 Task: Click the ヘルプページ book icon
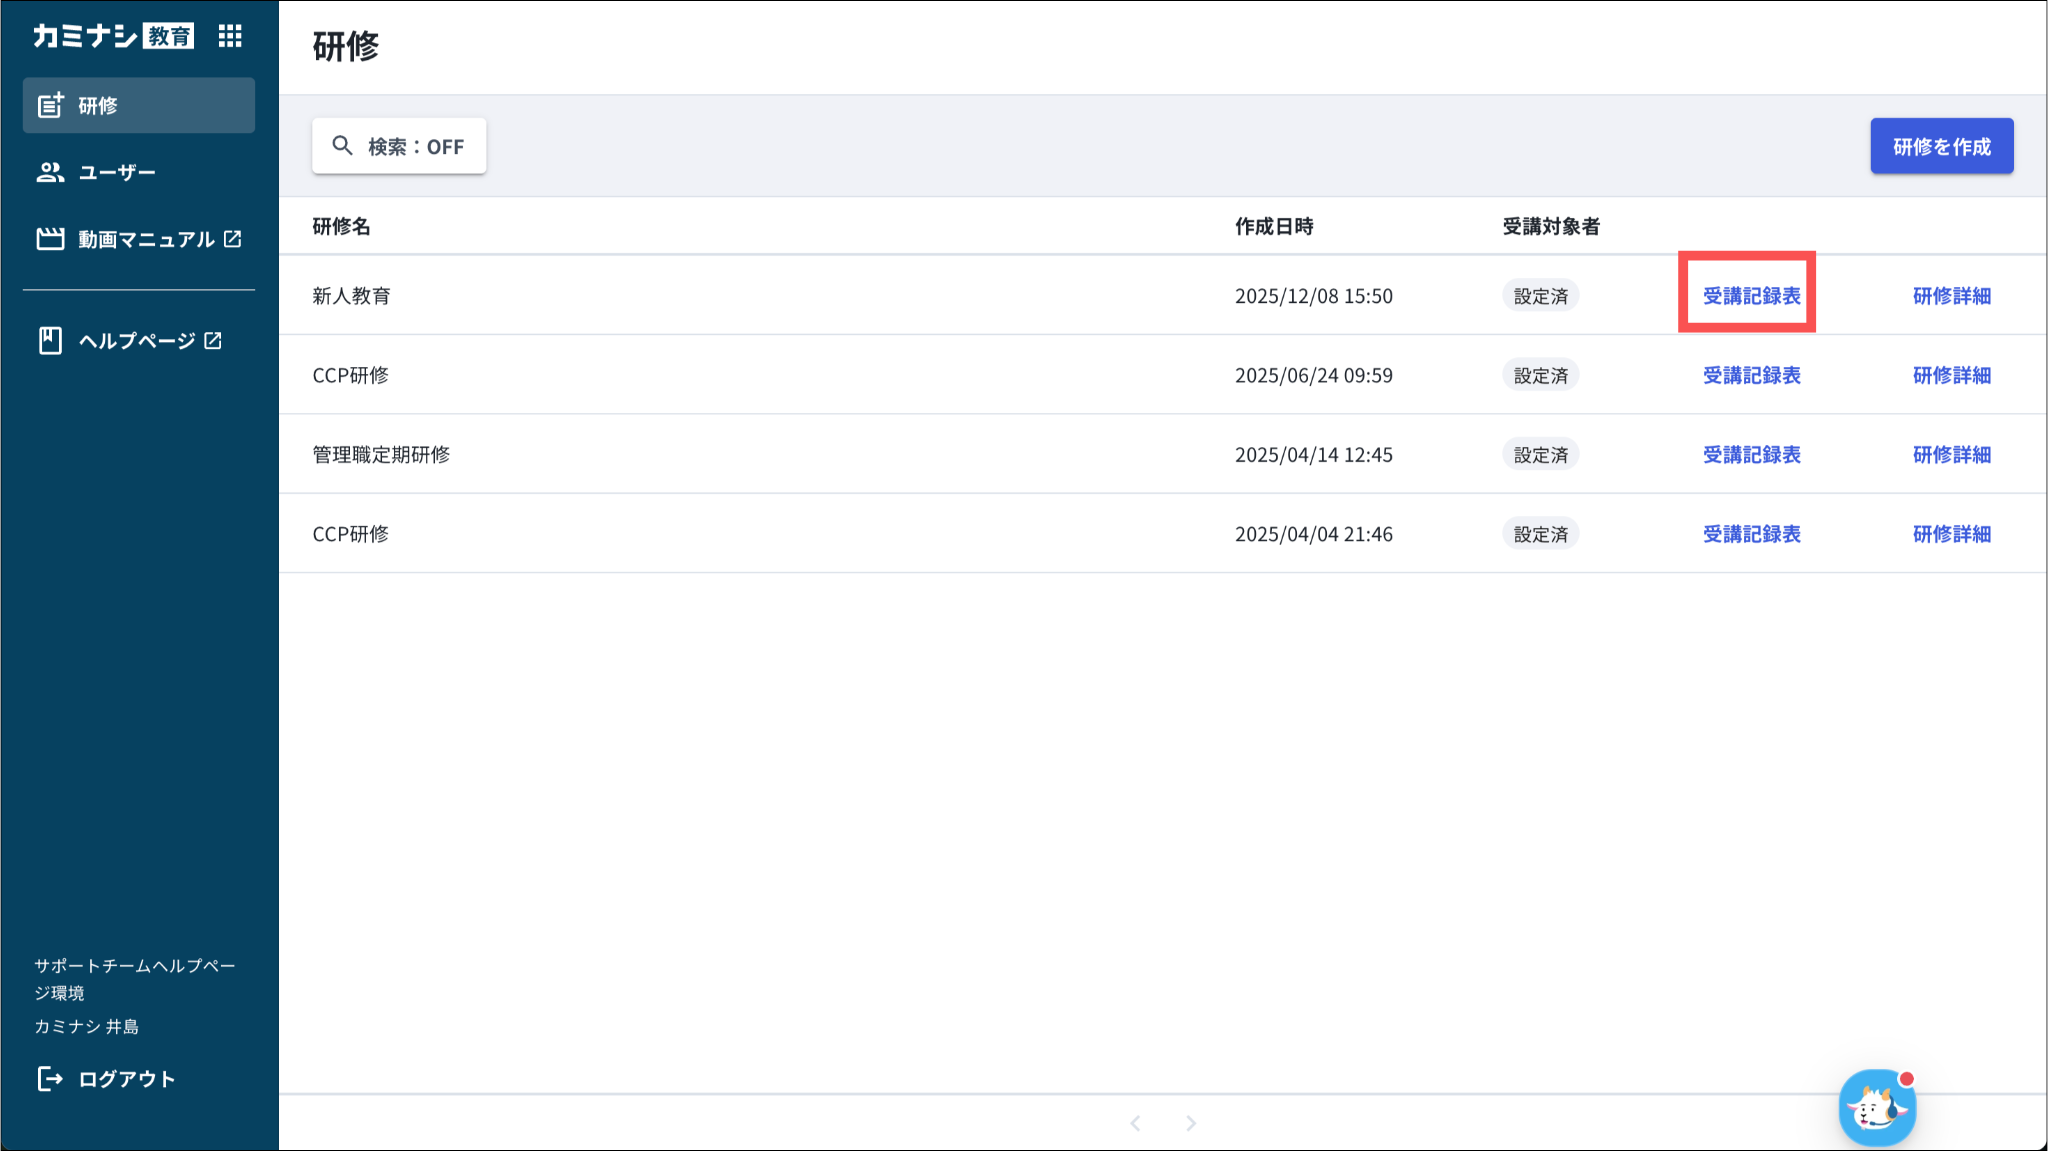pyautogui.click(x=50, y=341)
